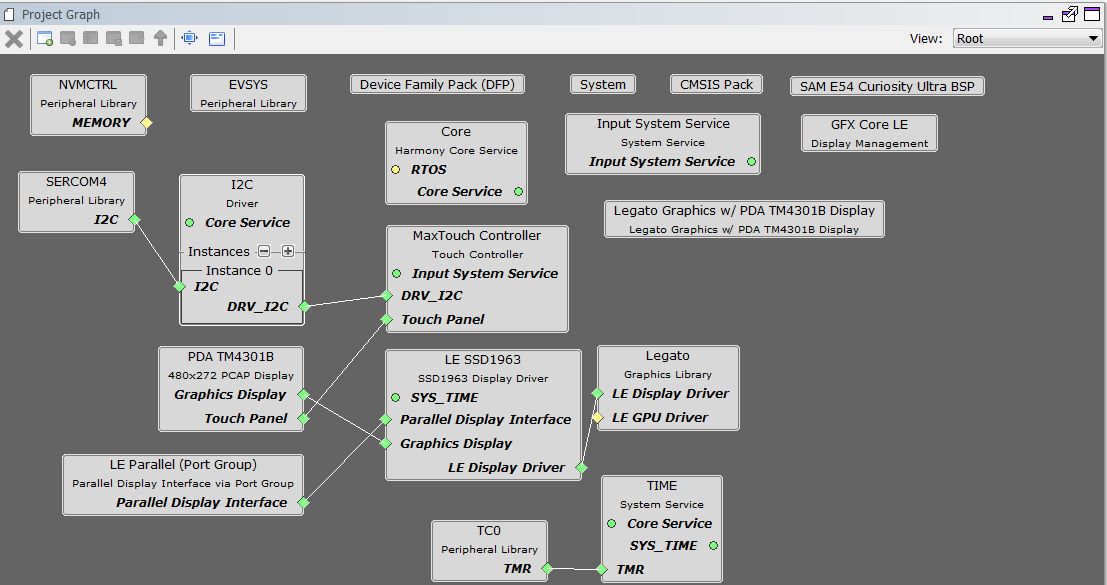This screenshot has width=1107, height=585.
Task: Click MaxTouch's Input System Service green circle
Action: coord(397,273)
